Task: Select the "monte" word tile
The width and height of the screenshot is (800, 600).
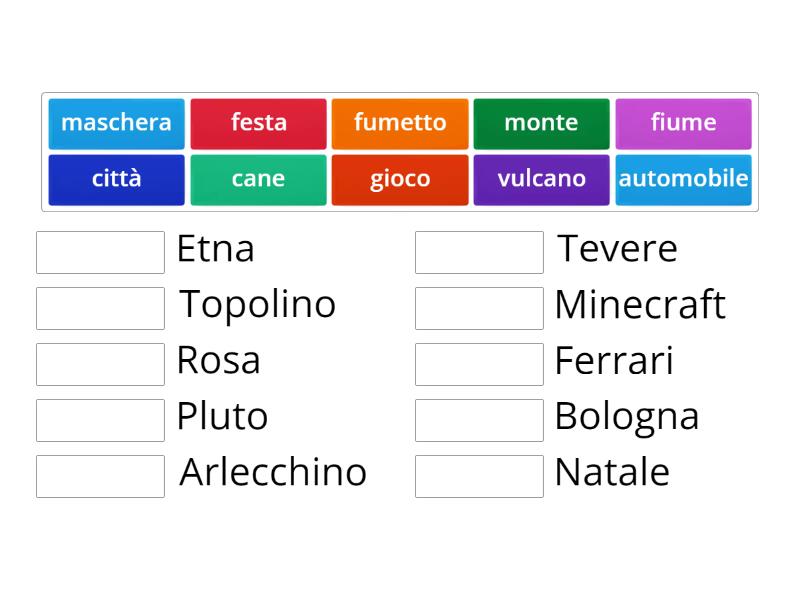Action: [541, 123]
